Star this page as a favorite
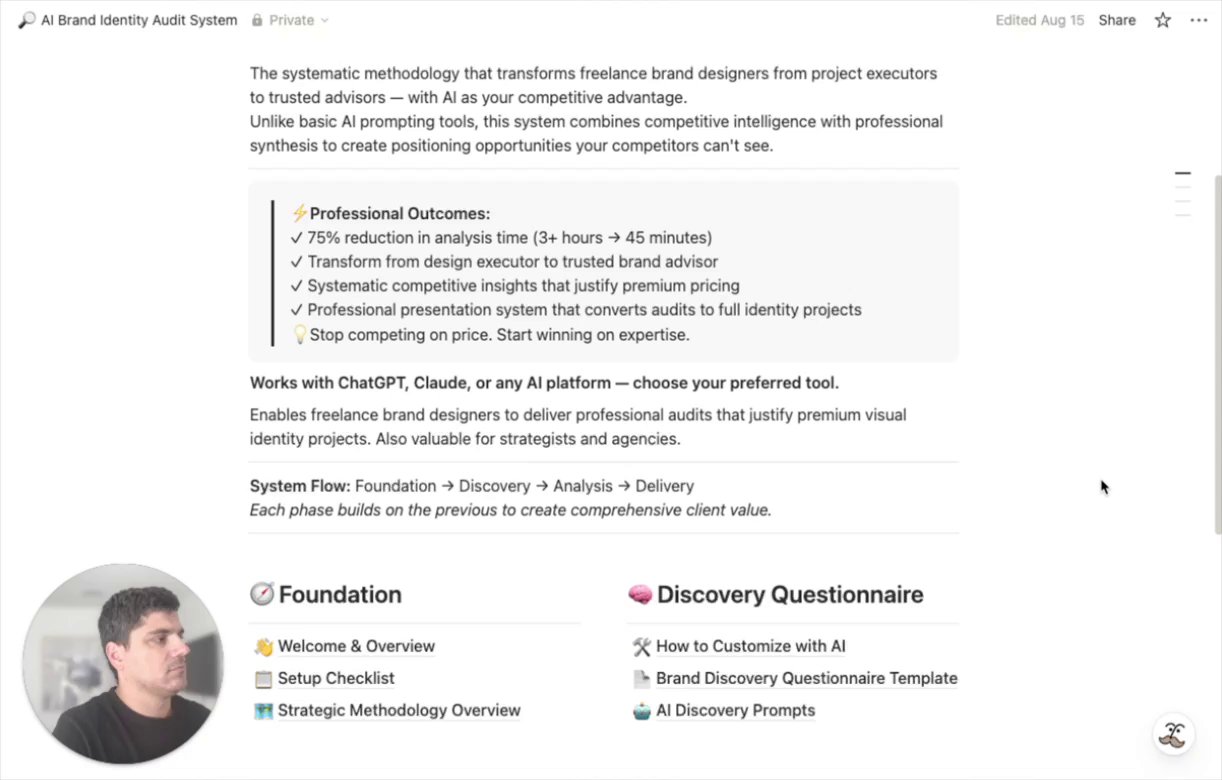Image resolution: width=1222 pixels, height=780 pixels. [1163, 20]
